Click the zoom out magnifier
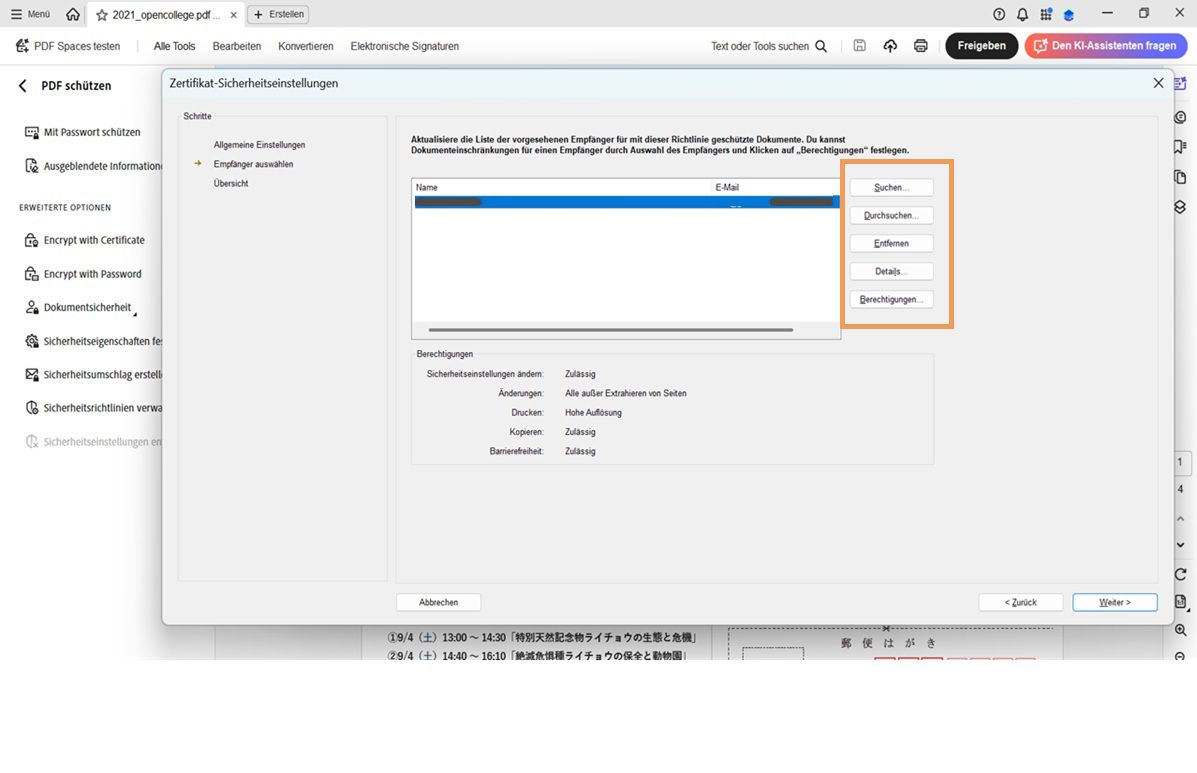This screenshot has width=1197, height=773. tap(1180, 655)
